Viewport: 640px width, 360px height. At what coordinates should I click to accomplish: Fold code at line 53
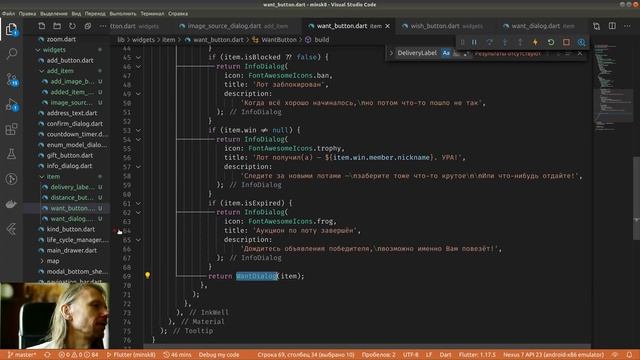(x=138, y=130)
